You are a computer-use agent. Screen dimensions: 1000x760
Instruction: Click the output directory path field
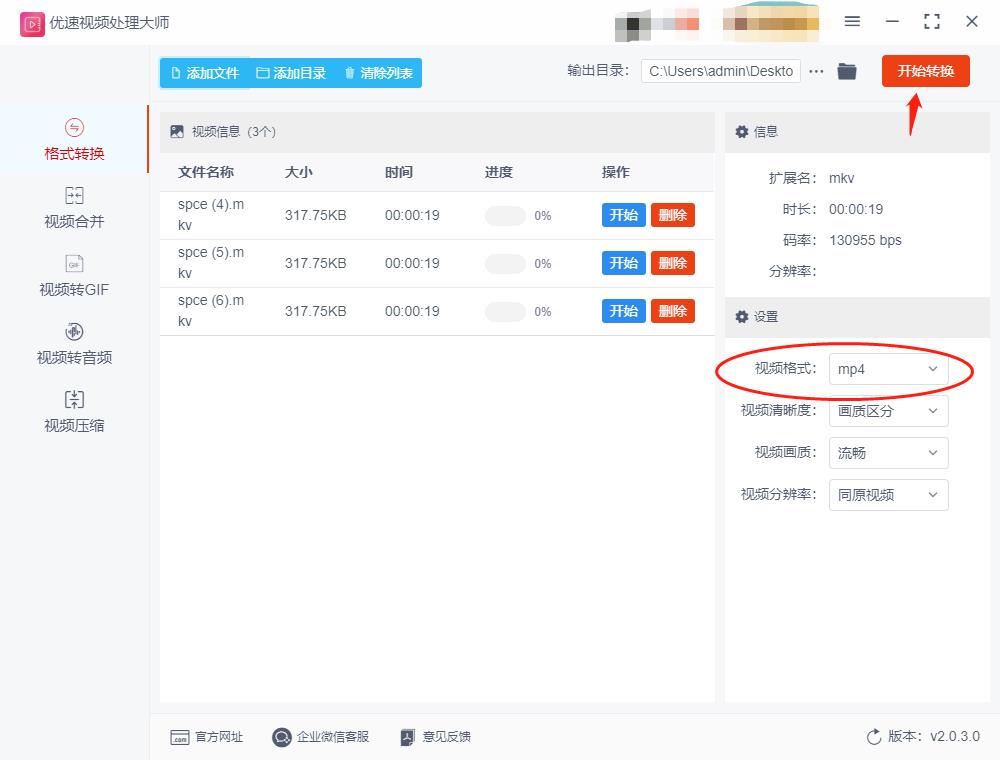pos(721,71)
